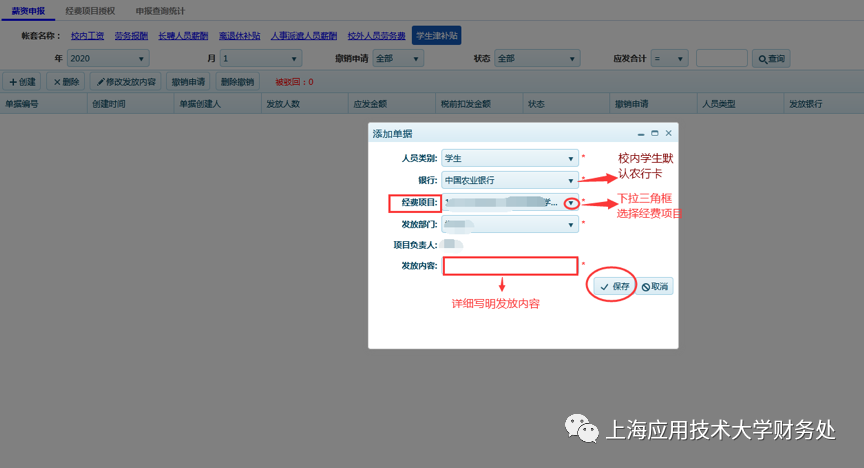Click the 发放内容 text field

click(x=510, y=266)
